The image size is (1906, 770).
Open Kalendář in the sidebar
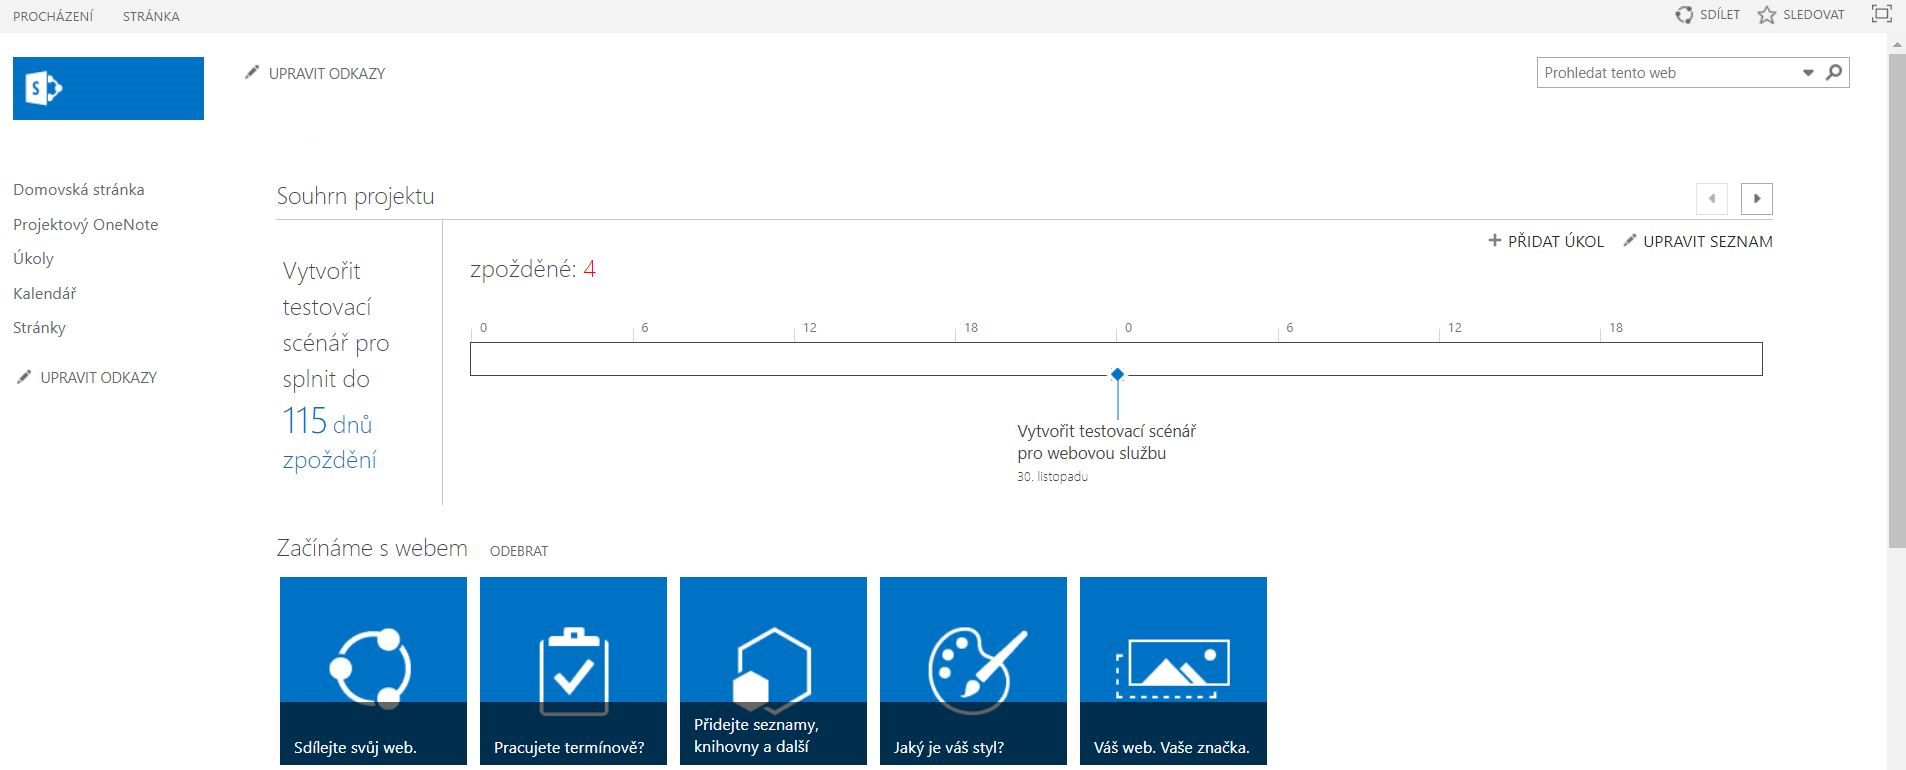click(45, 294)
